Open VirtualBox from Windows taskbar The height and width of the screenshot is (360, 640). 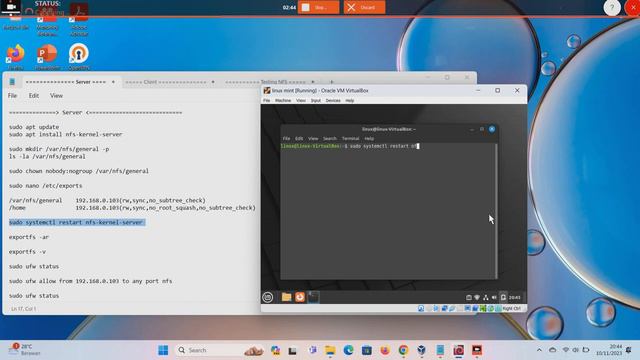tap(422, 350)
